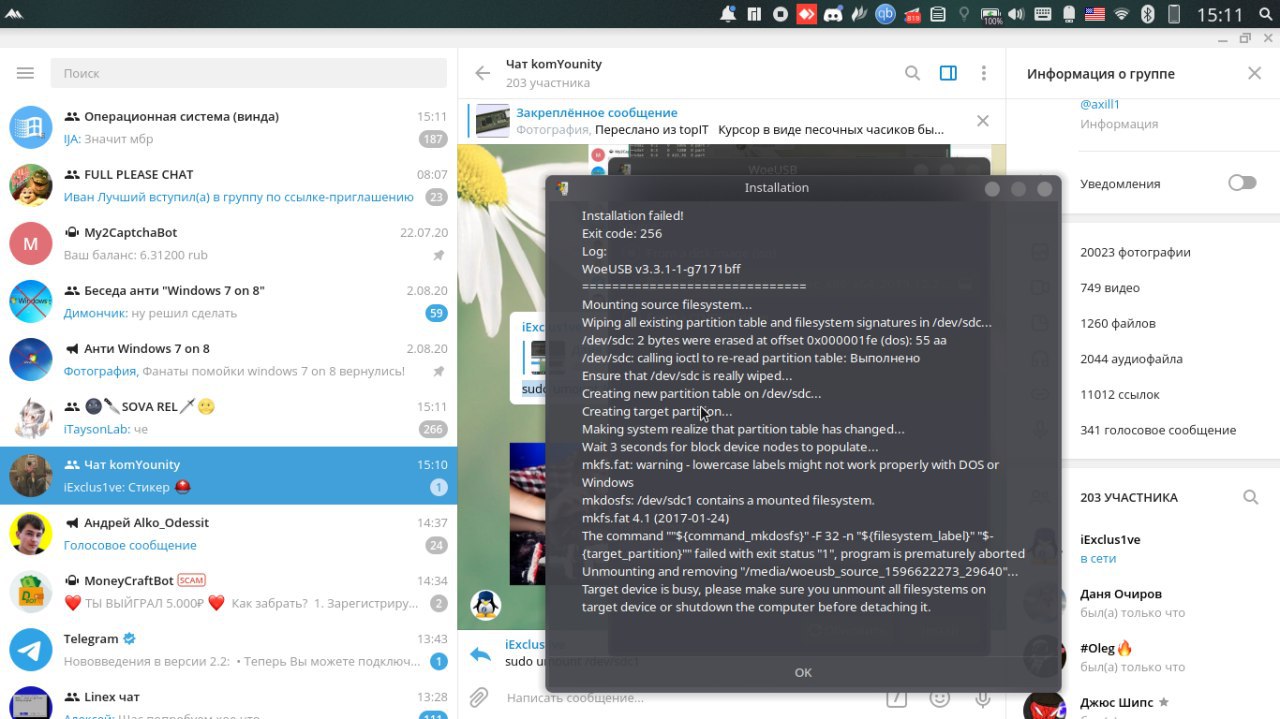The width and height of the screenshot is (1280, 719).
Task: Open the @axill1 username link
Action: 1100,104
